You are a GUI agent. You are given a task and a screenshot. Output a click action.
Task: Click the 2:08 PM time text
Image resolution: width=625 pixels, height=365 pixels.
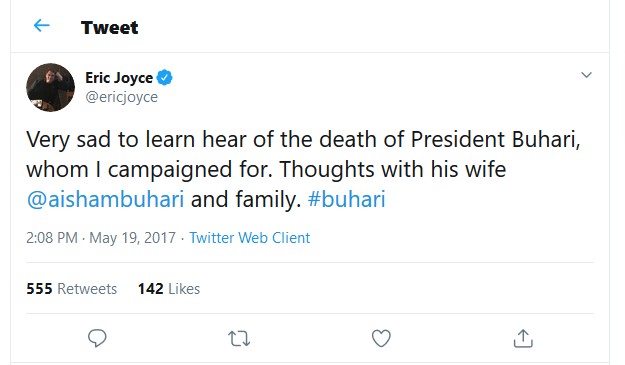[52, 238]
